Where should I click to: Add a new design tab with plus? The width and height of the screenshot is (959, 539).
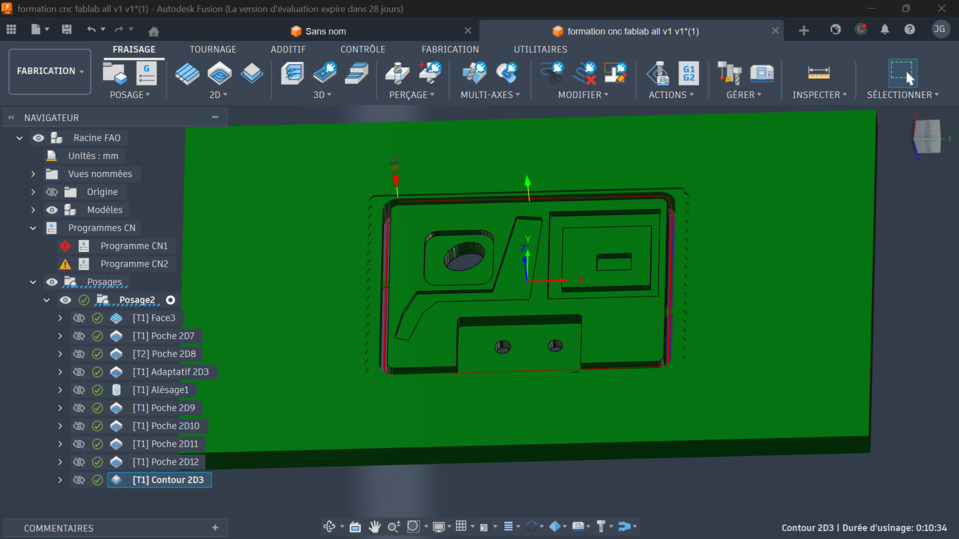[x=804, y=30]
